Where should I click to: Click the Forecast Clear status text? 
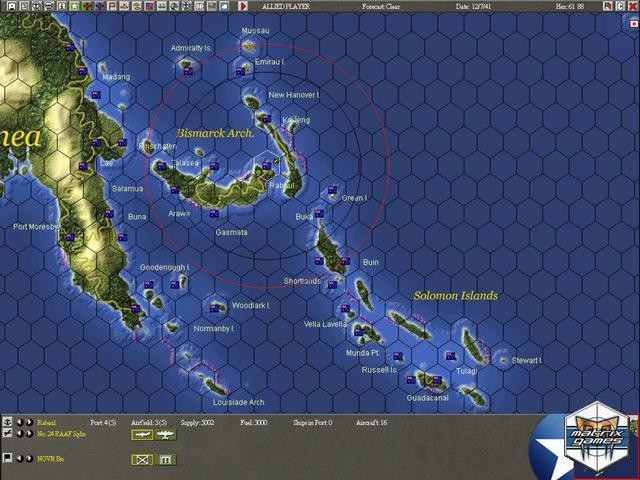381,7
